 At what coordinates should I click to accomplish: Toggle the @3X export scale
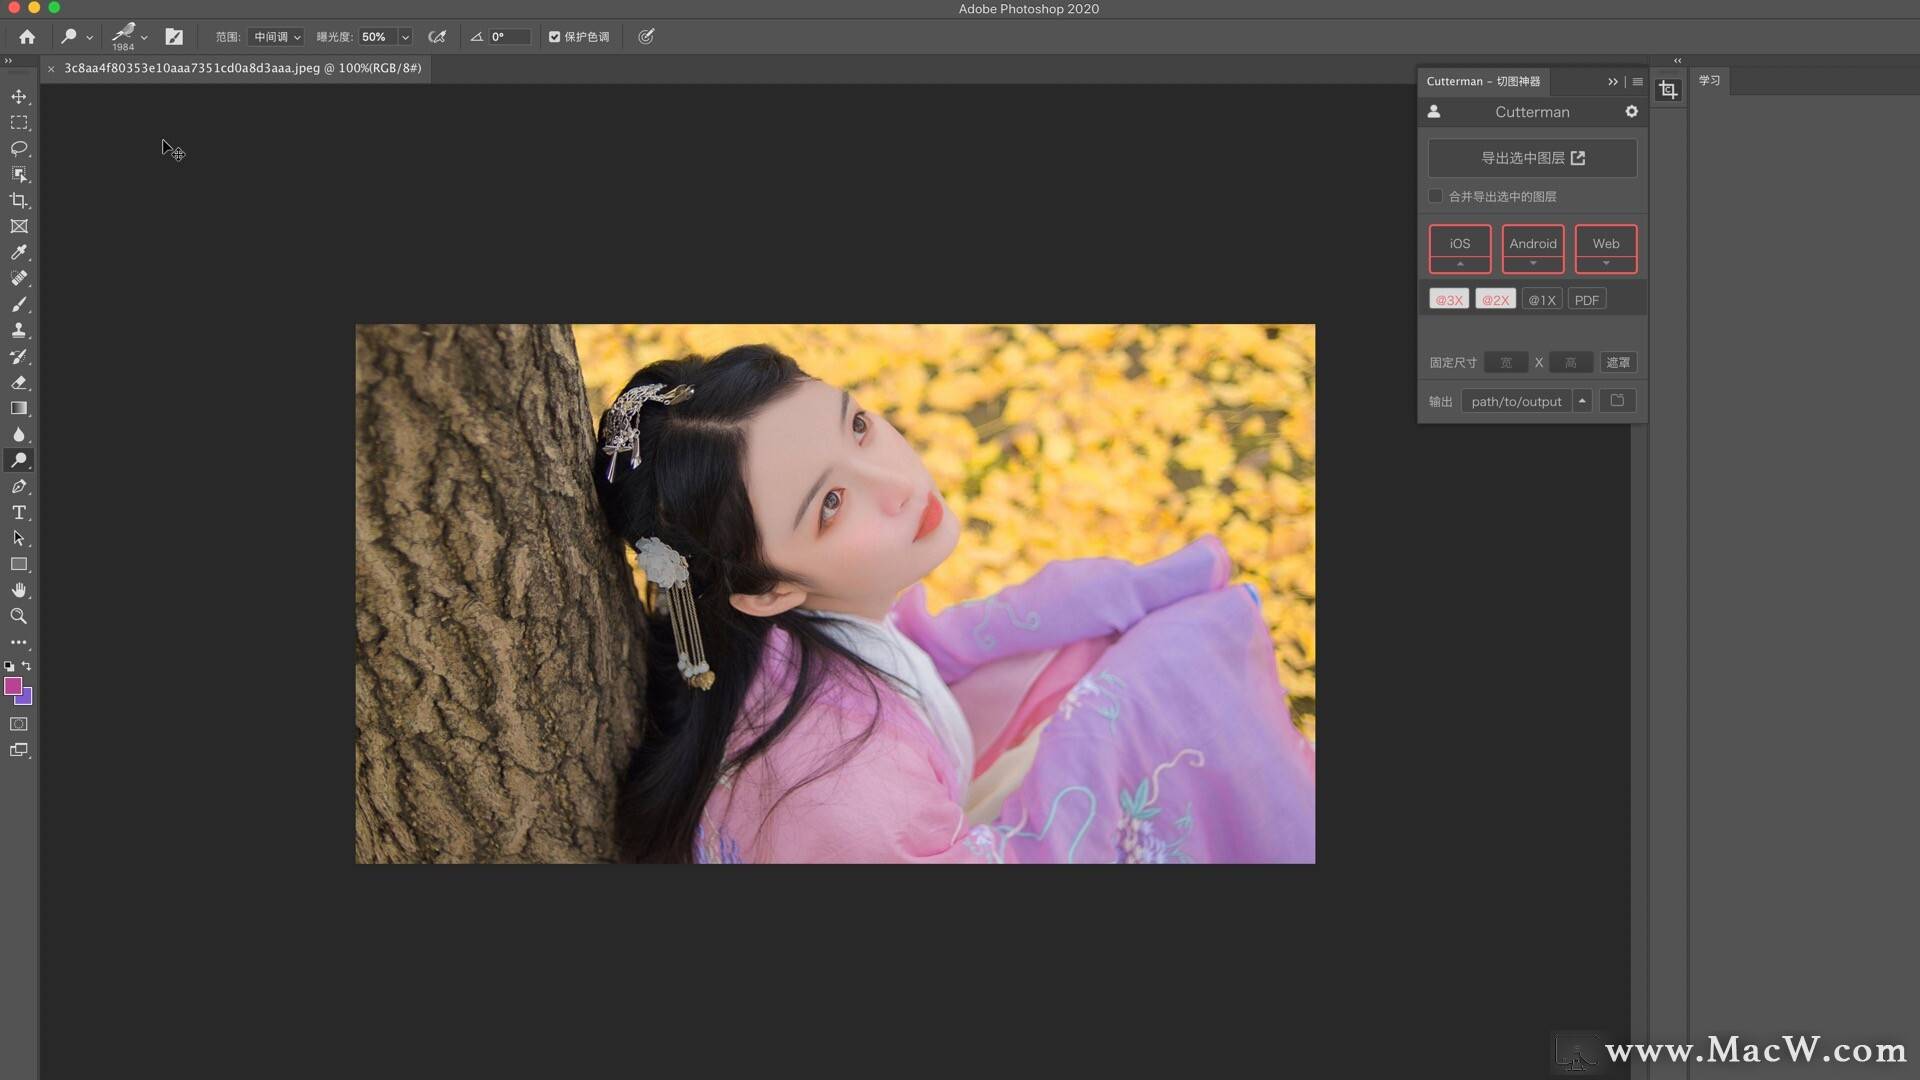[1449, 300]
